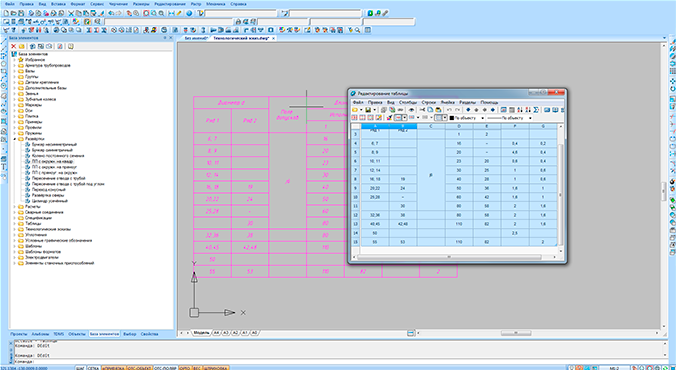Click the first blue diamond icon in table editor
The image size is (676, 370).
468,110
